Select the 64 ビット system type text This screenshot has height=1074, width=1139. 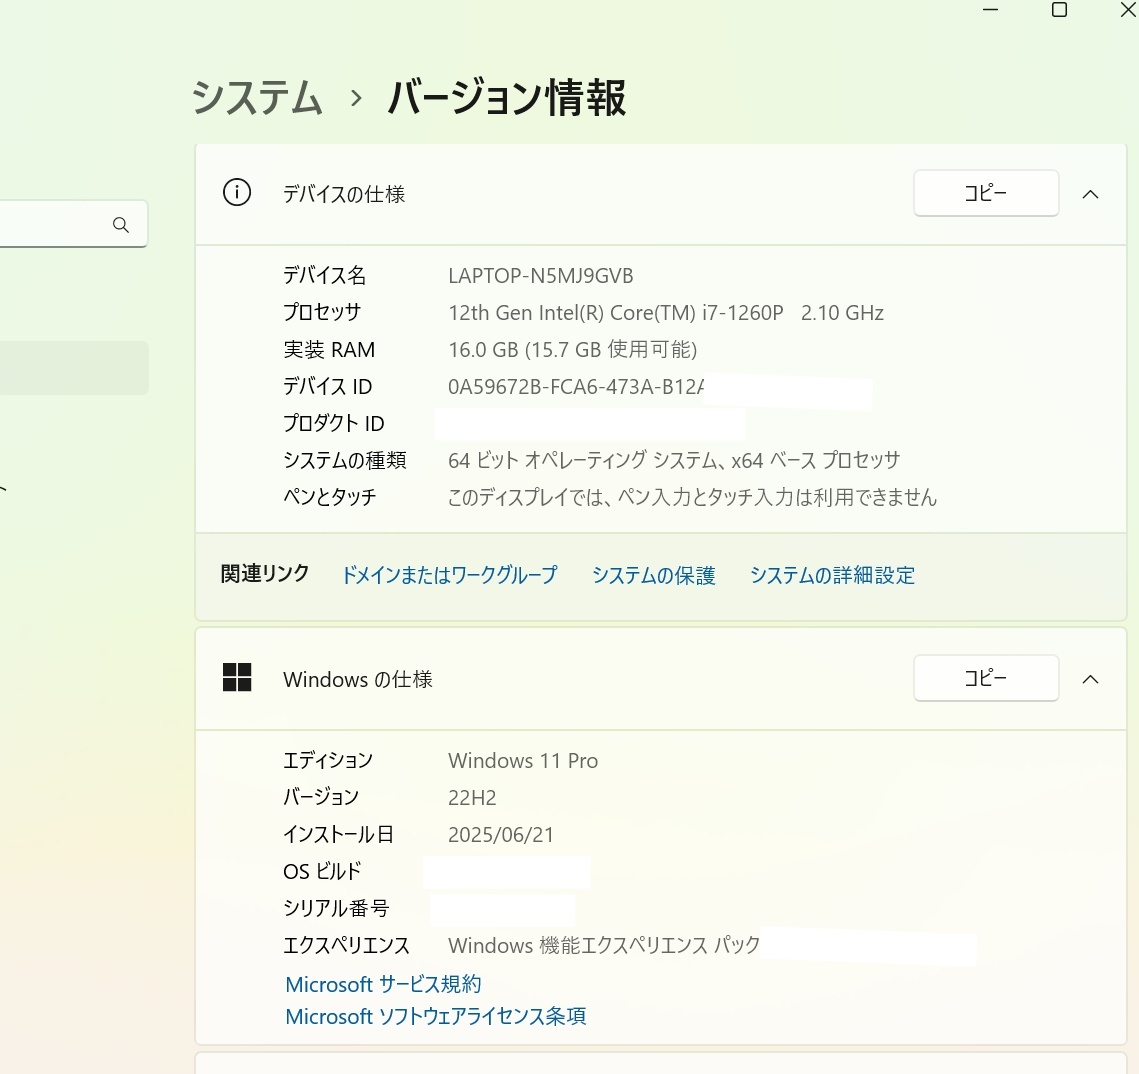click(674, 460)
